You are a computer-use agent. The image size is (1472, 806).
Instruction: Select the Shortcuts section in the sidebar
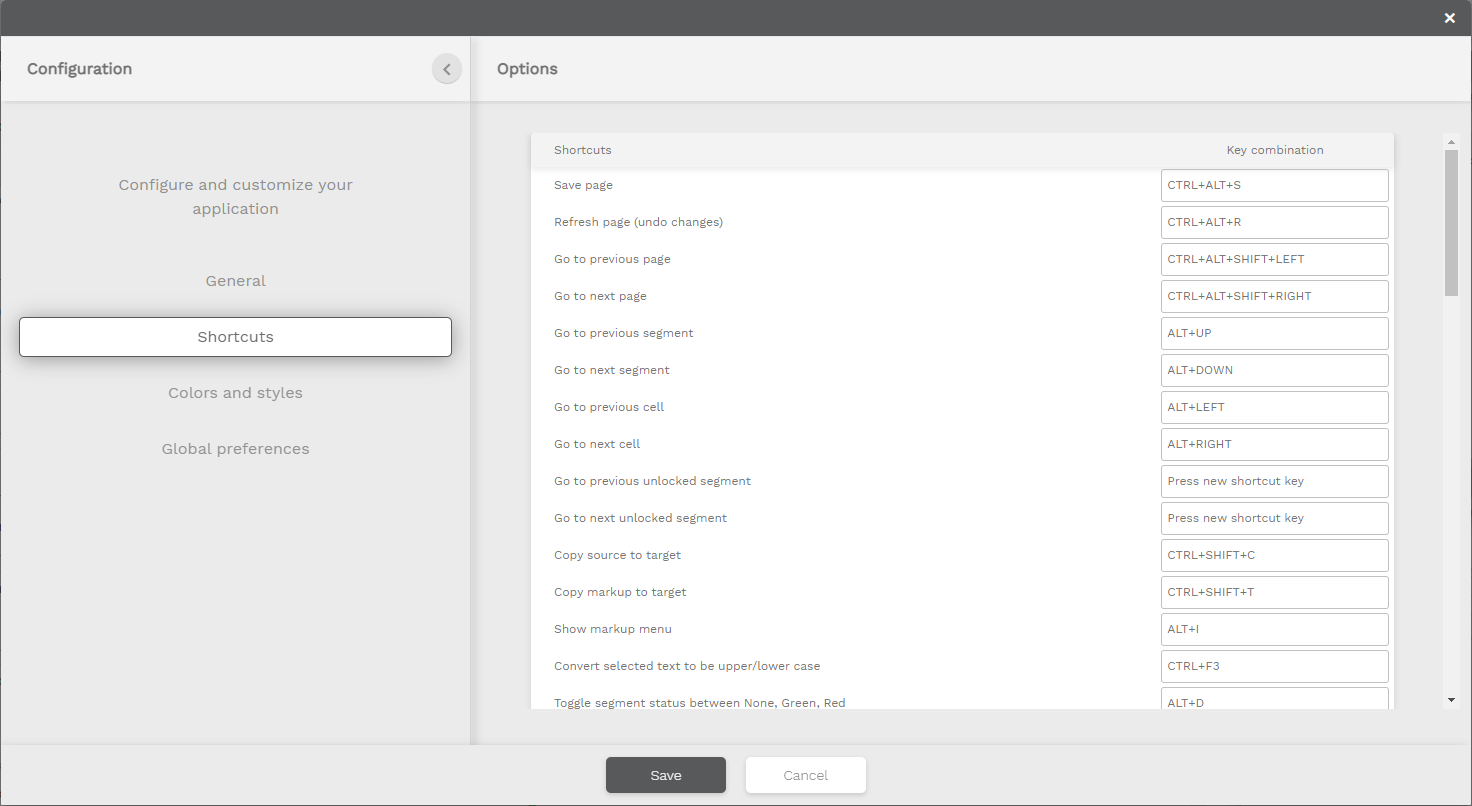pos(235,337)
